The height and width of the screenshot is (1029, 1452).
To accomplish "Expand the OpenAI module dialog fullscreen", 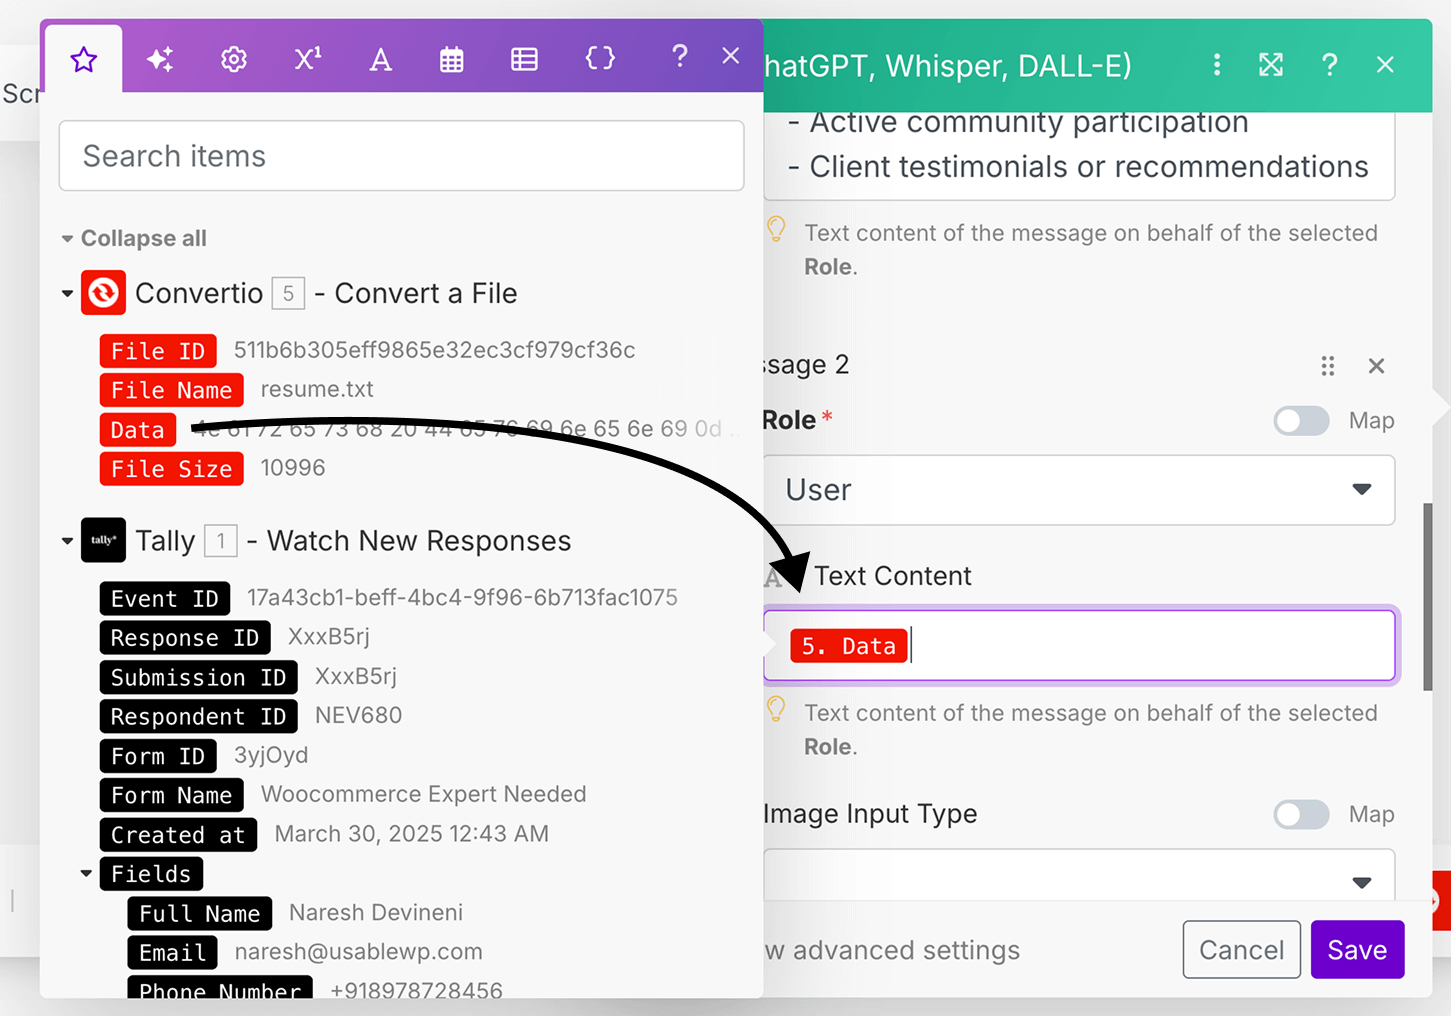I will pyautogui.click(x=1271, y=65).
